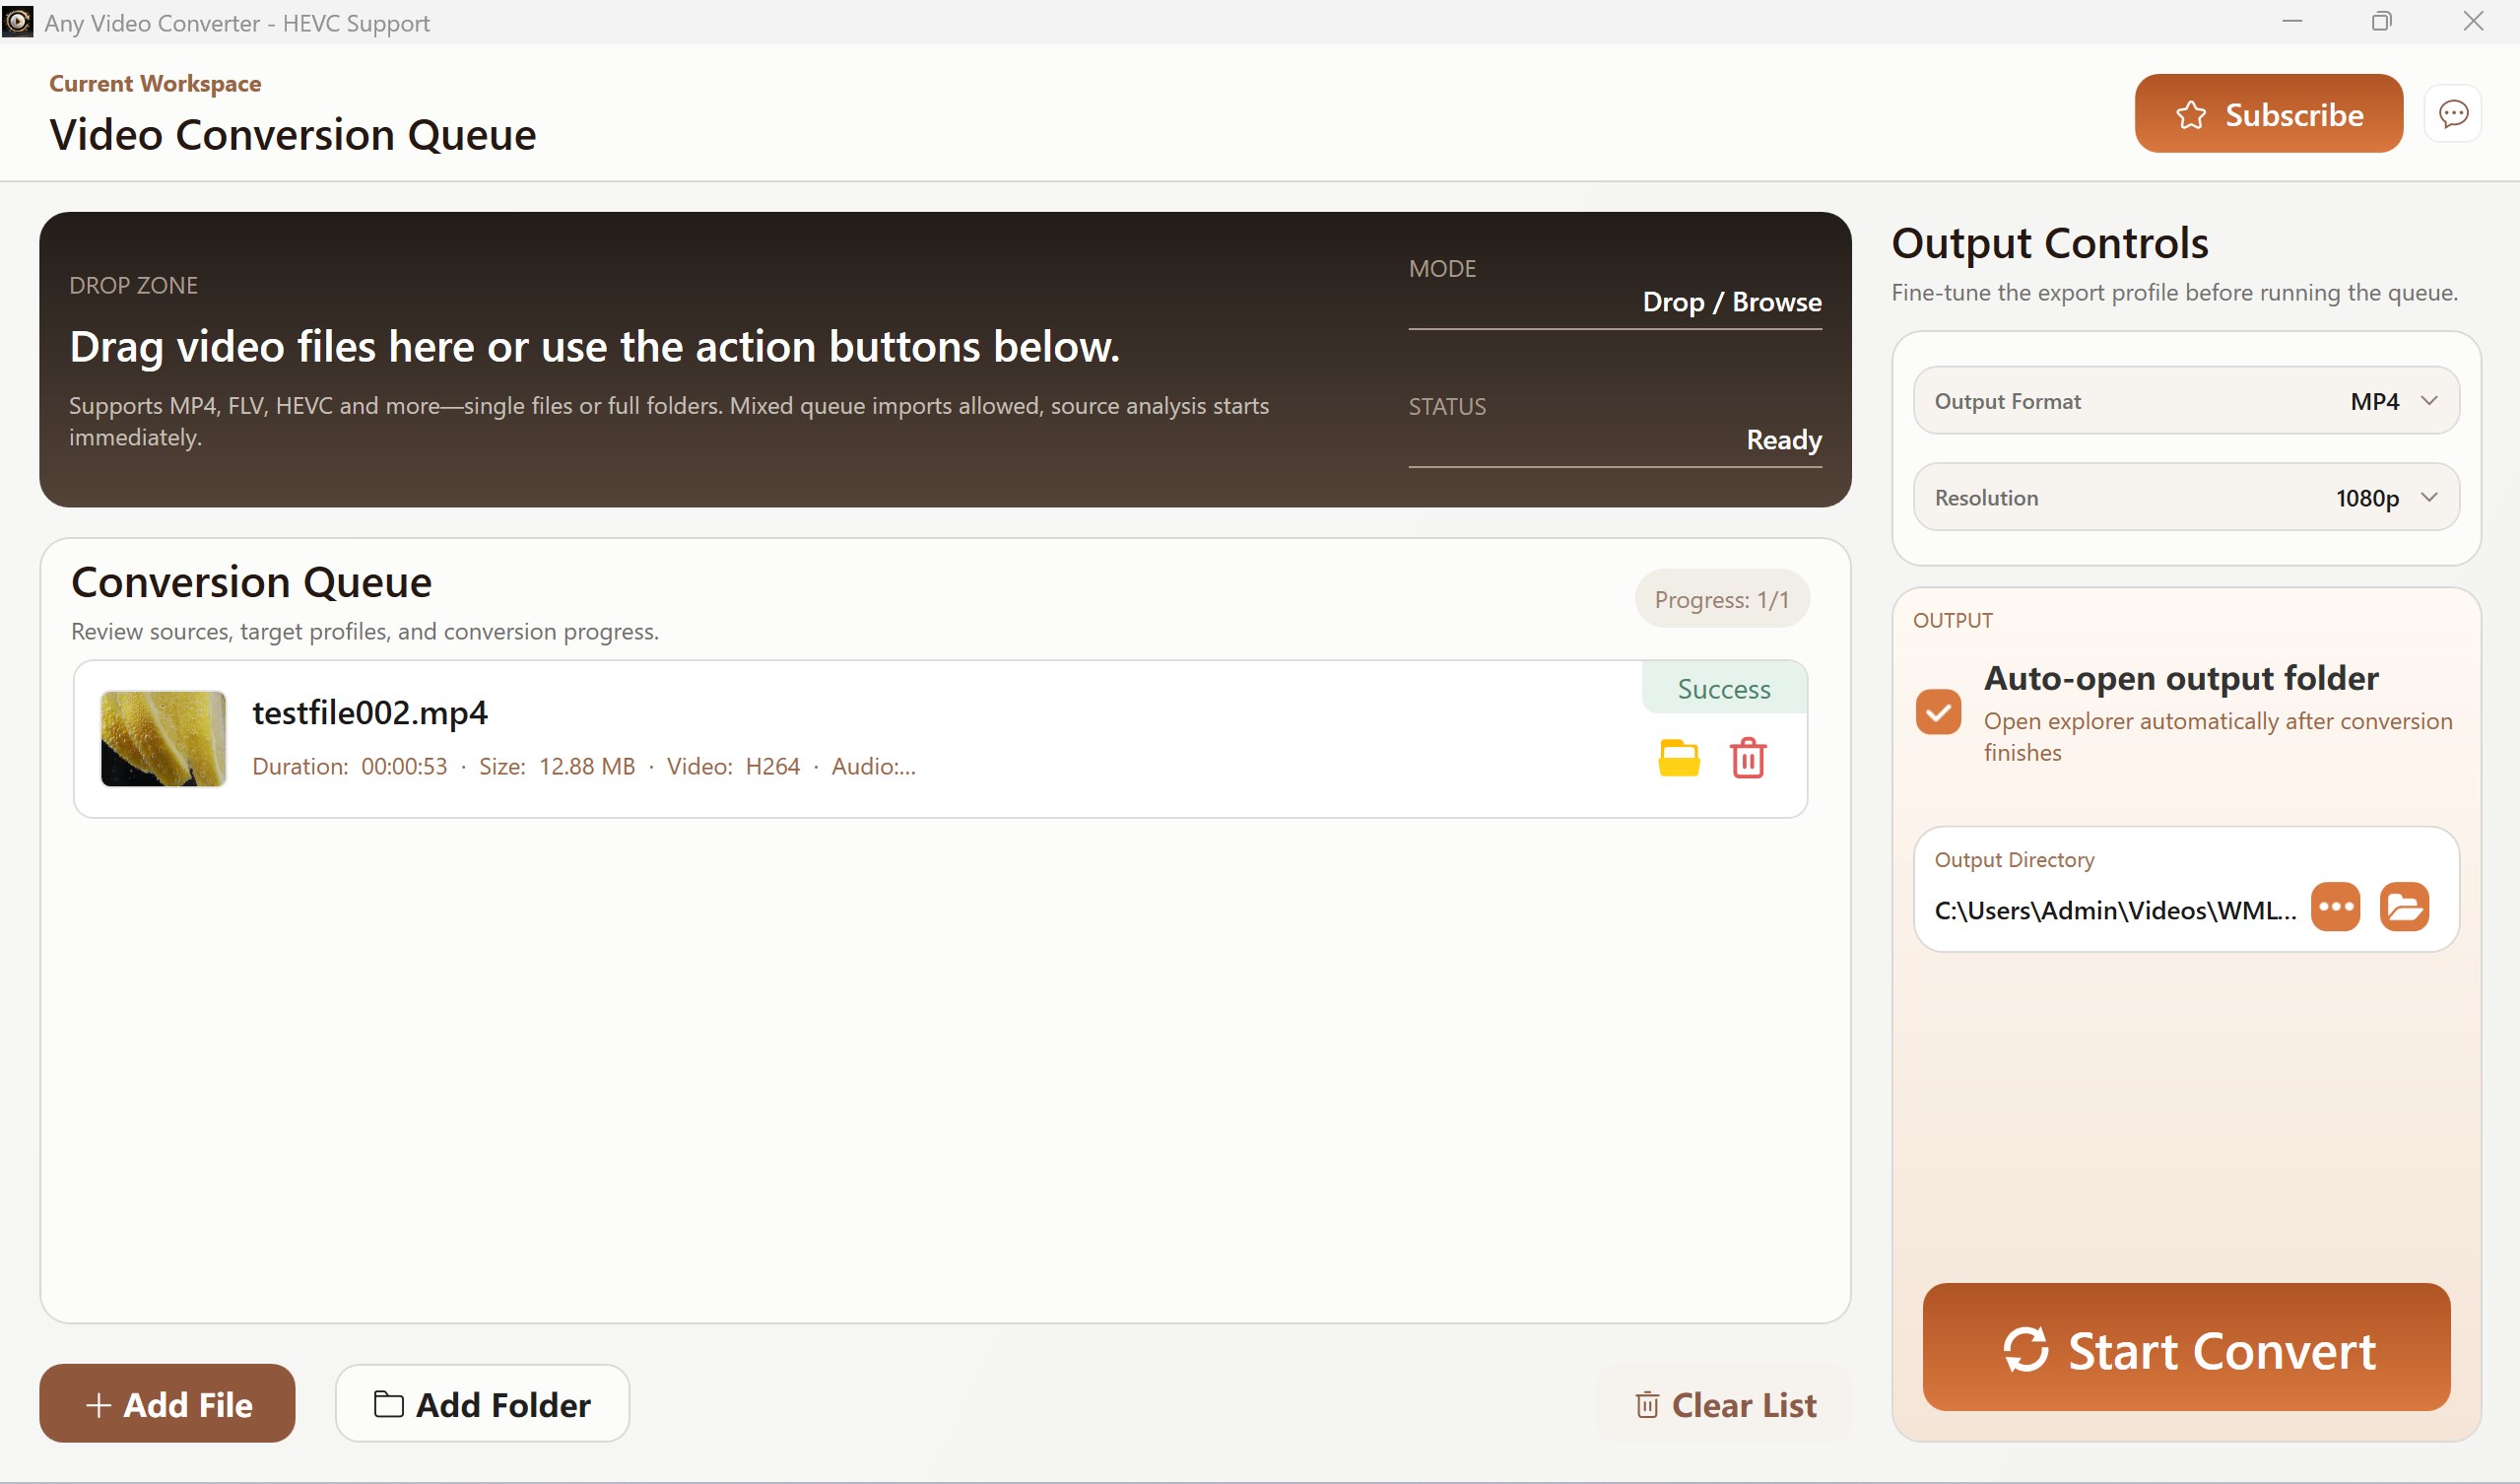Select the testfile002.mp4 thumbnail
The width and height of the screenshot is (2520, 1484).
click(x=163, y=738)
